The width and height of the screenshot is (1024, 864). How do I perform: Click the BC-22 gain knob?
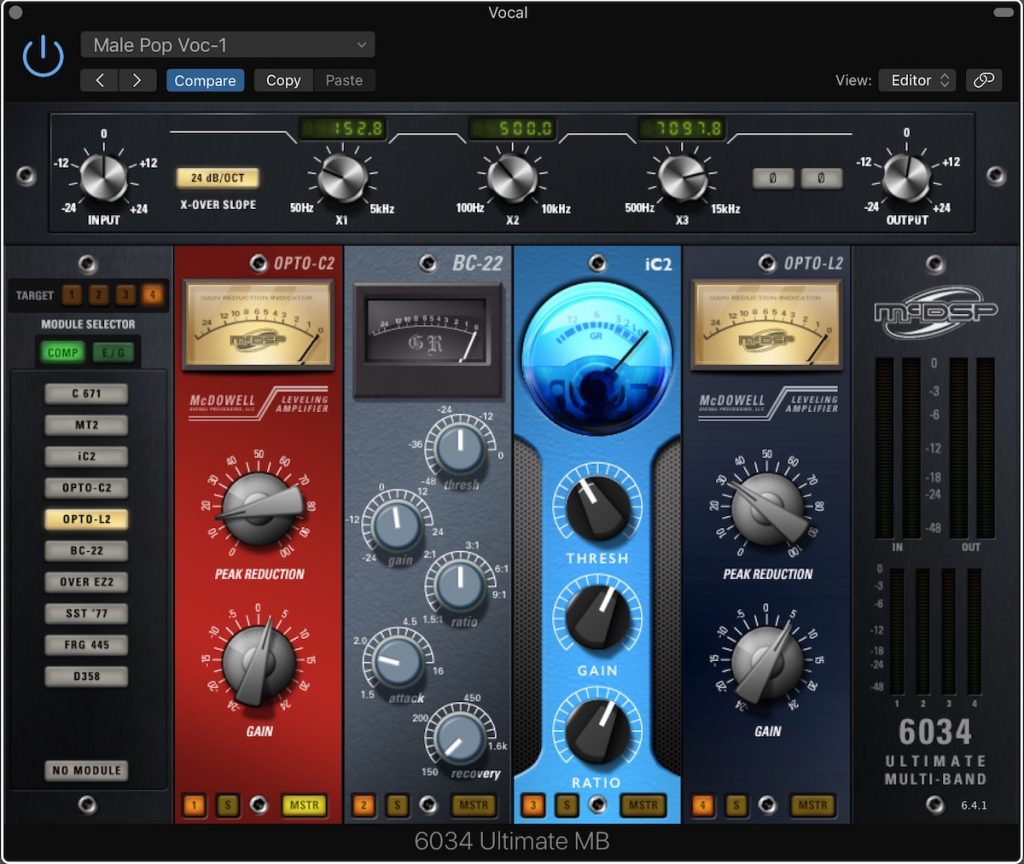point(396,524)
